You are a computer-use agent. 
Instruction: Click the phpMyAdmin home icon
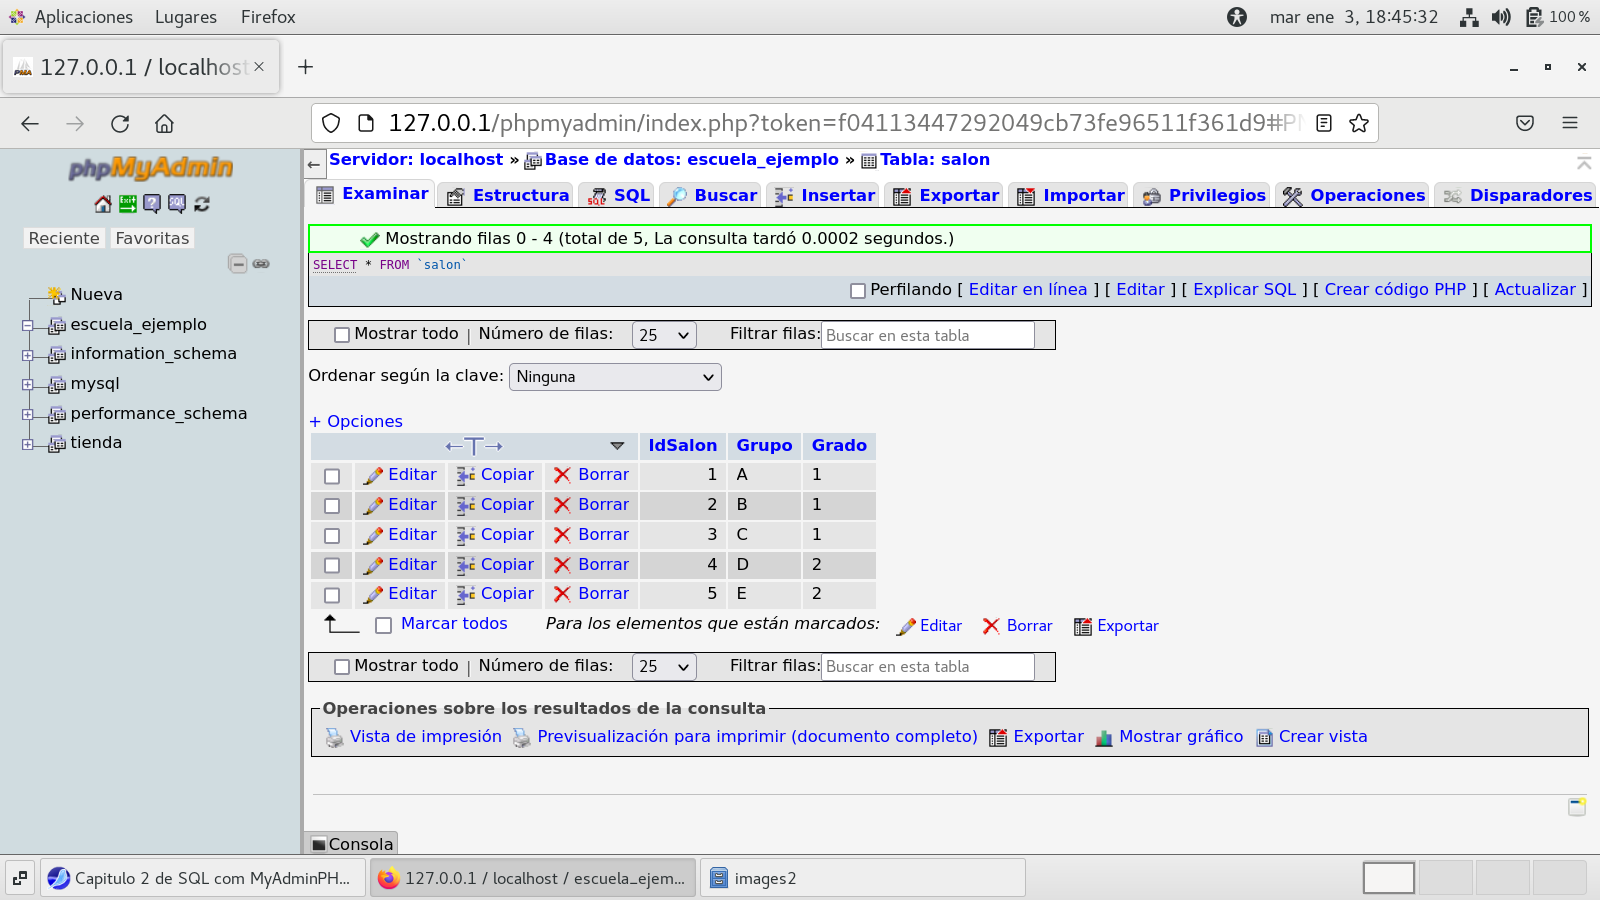pyautogui.click(x=103, y=204)
